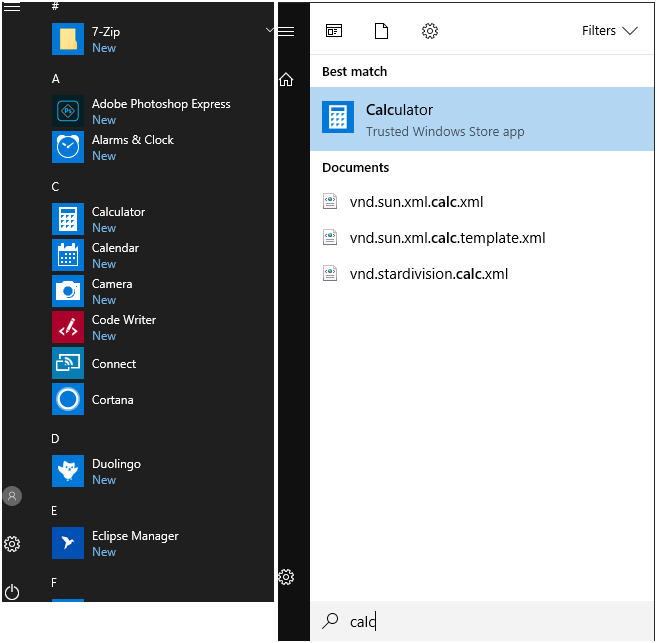Launch the Connect app

(x=113, y=364)
